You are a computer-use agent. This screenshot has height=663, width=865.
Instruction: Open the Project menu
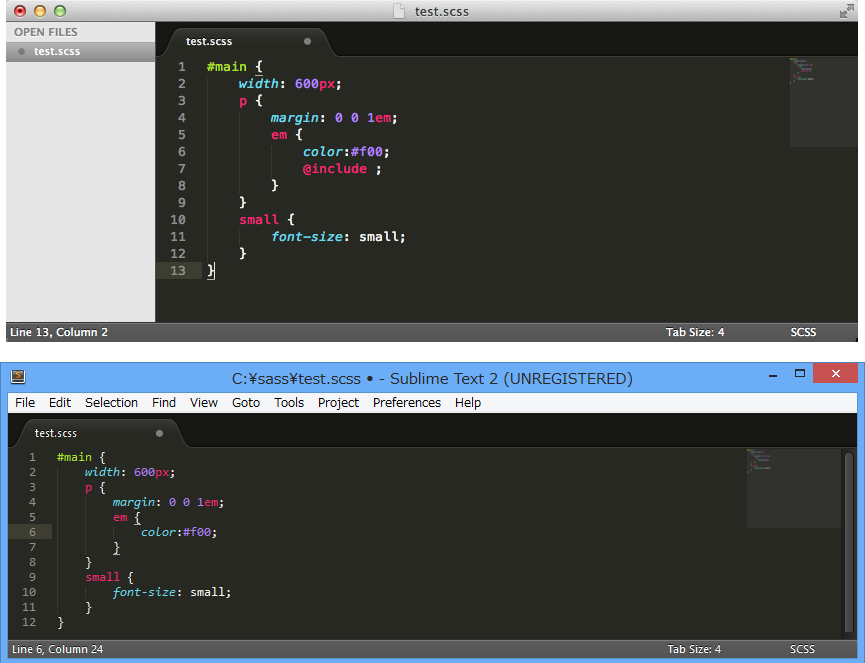338,403
